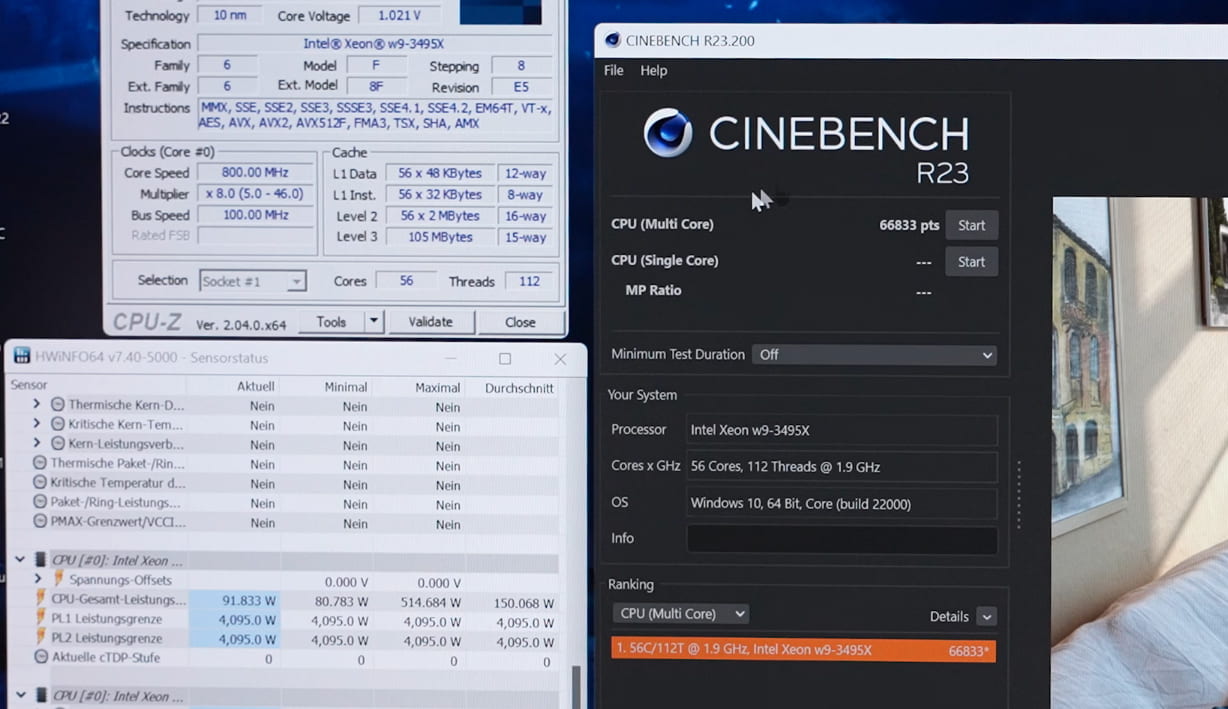Screen dimensions: 1228x709
Task: Expand the Spannungs-Offsets row
Action: pos(38,579)
